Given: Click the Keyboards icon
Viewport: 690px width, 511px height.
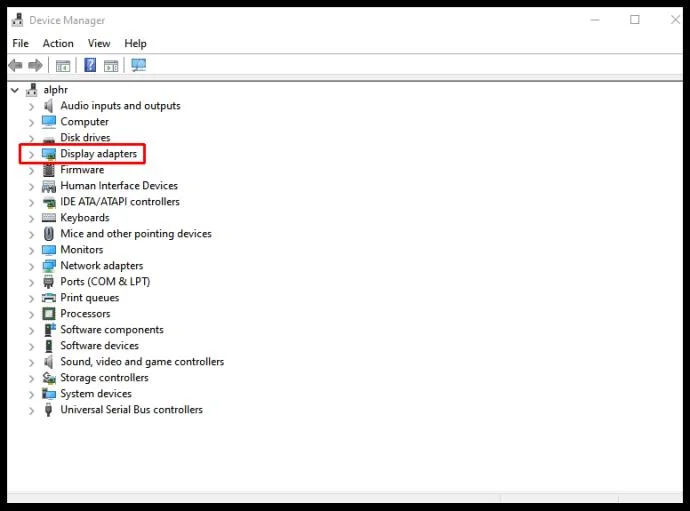Looking at the screenshot, I should [x=49, y=217].
